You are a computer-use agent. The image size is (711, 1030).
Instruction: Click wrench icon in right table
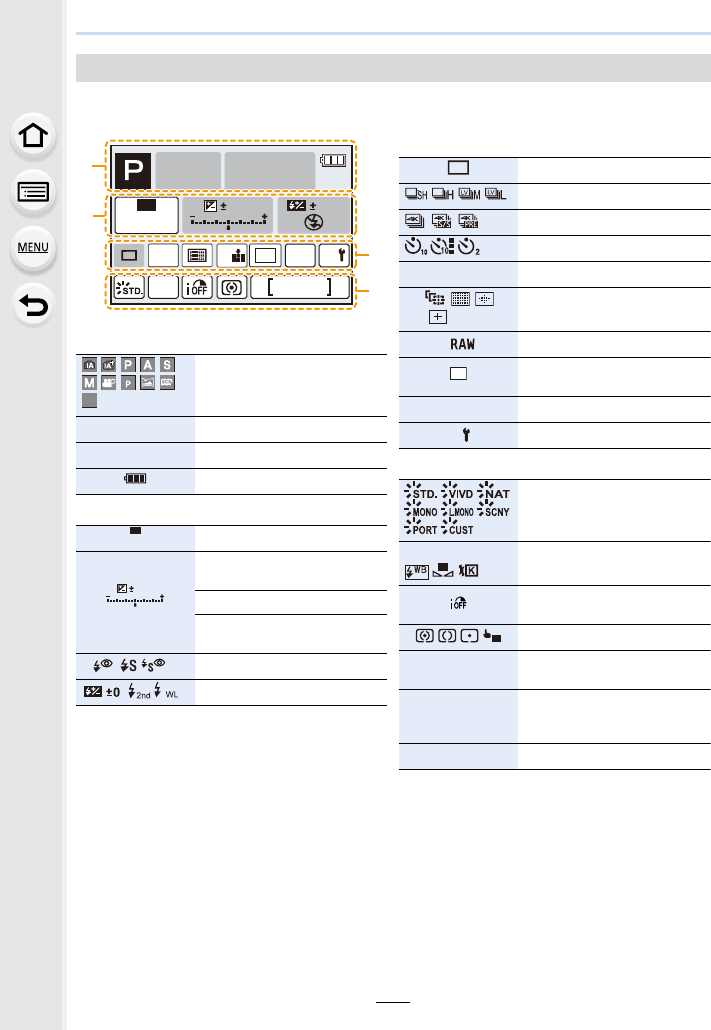[466, 435]
